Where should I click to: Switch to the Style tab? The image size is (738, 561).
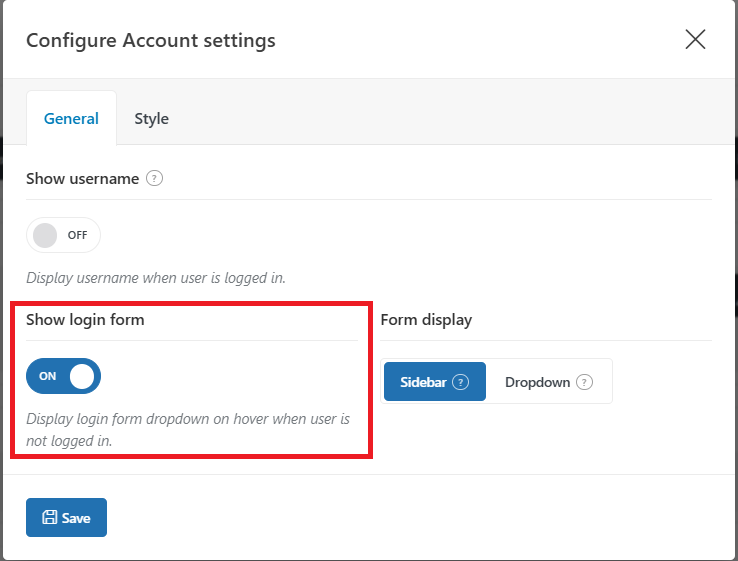(152, 118)
